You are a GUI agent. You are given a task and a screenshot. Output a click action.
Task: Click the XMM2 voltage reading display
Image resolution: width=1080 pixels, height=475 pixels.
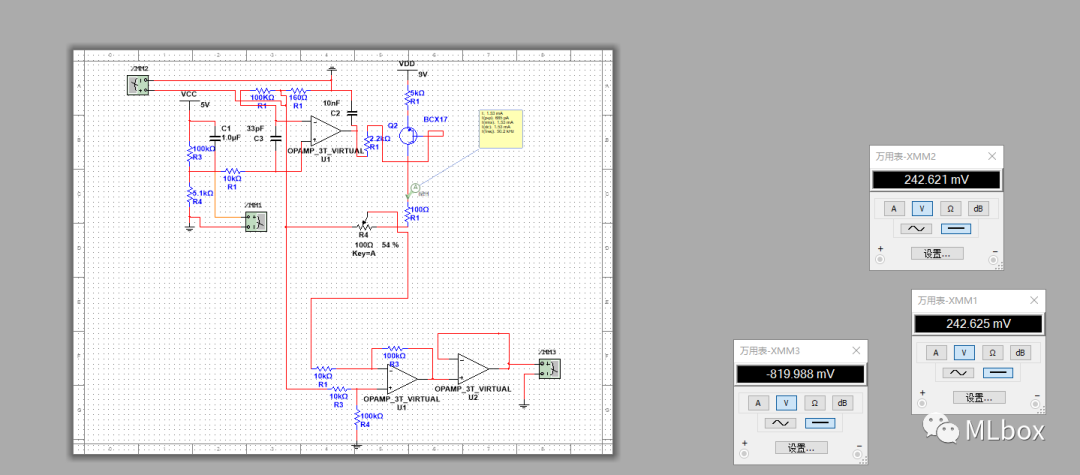[x=936, y=181]
